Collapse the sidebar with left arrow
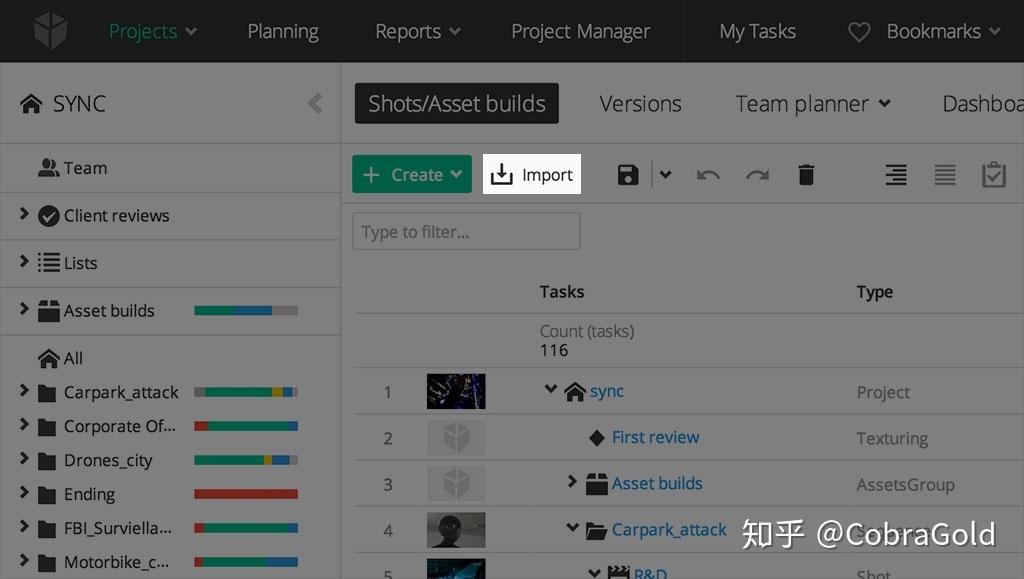This screenshot has width=1024, height=579. [315, 103]
